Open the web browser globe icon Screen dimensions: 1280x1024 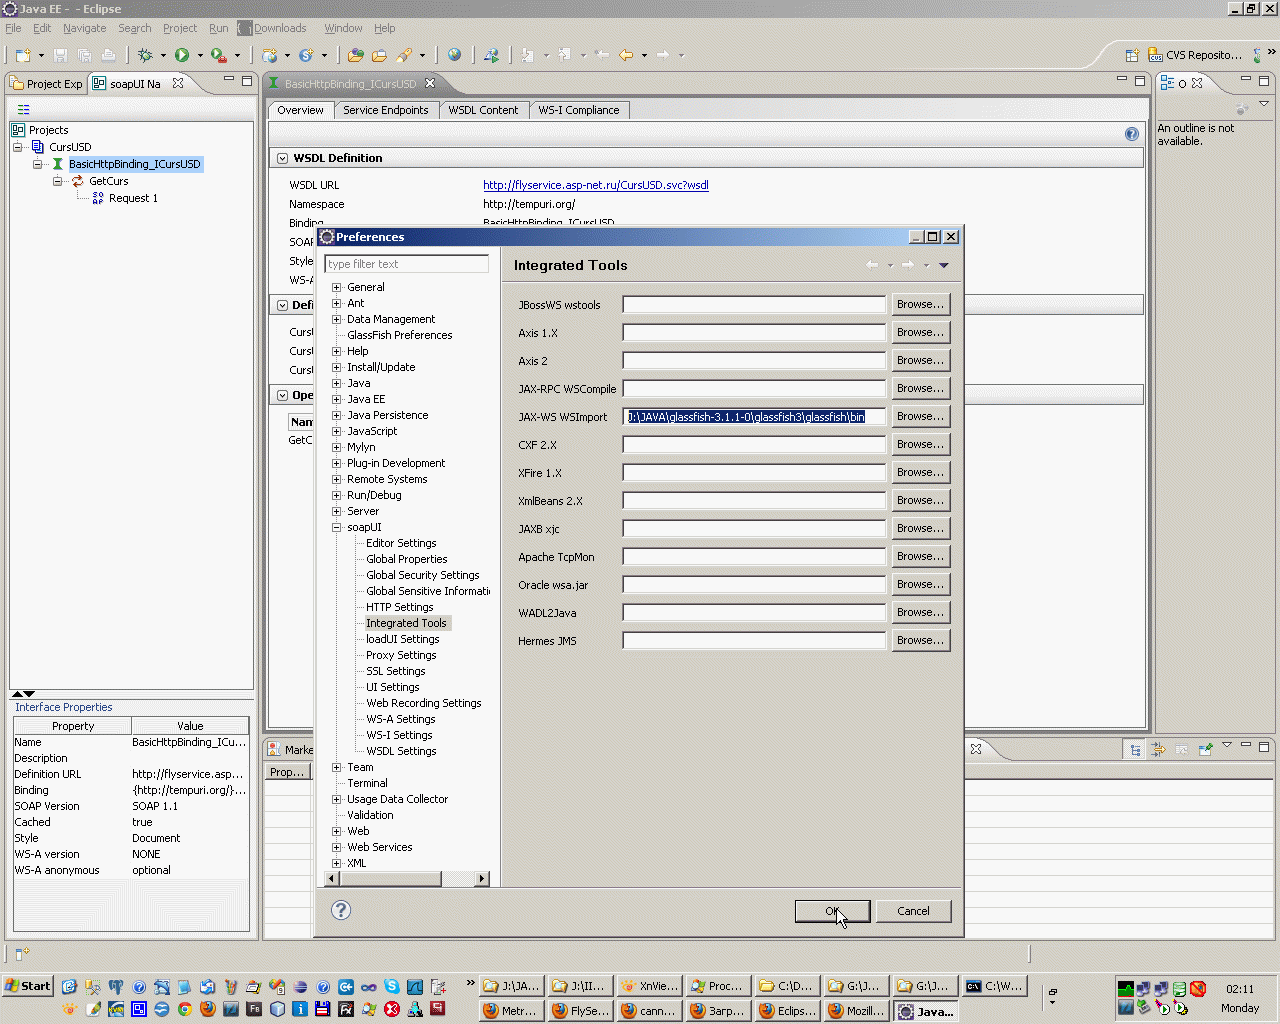tap(454, 56)
